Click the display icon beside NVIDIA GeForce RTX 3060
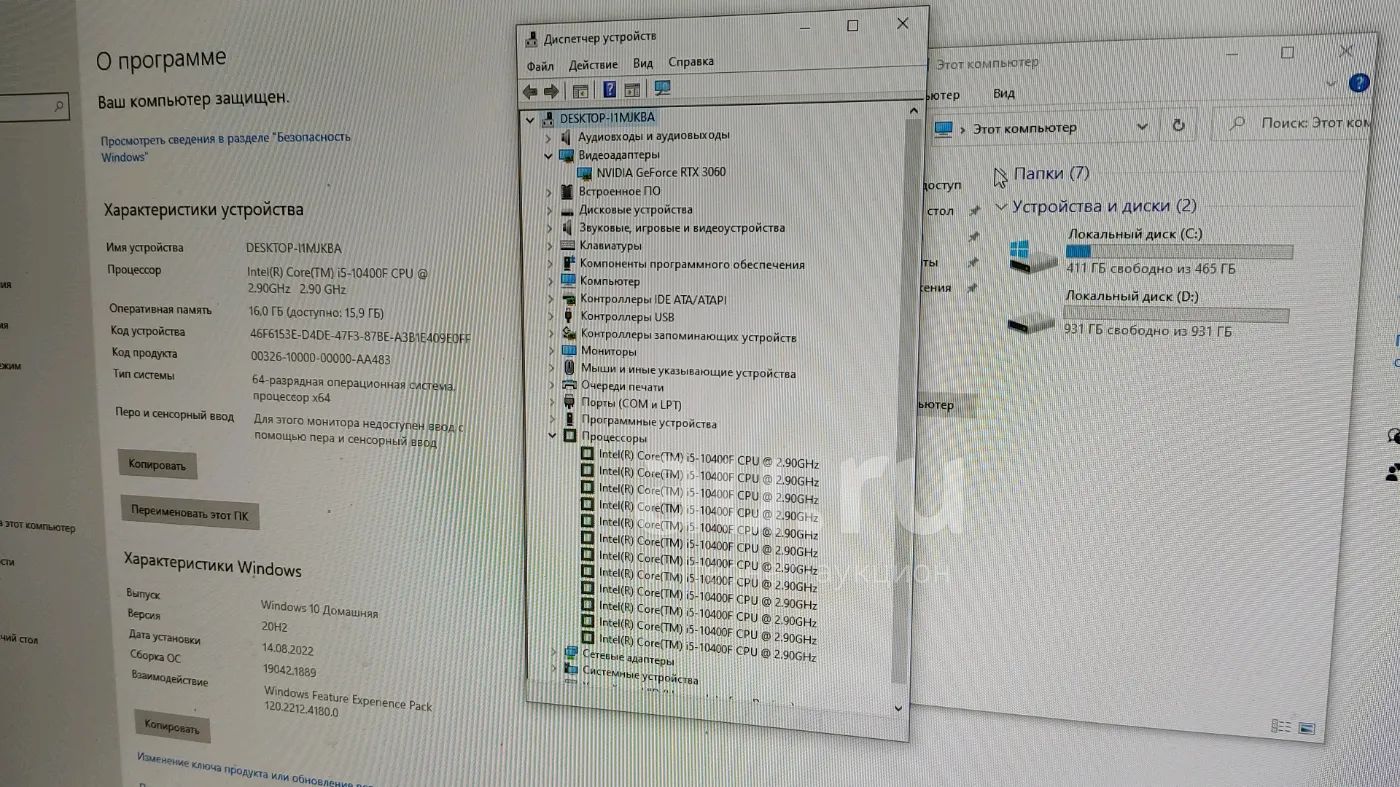This screenshot has height=787, width=1400. pyautogui.click(x=585, y=173)
